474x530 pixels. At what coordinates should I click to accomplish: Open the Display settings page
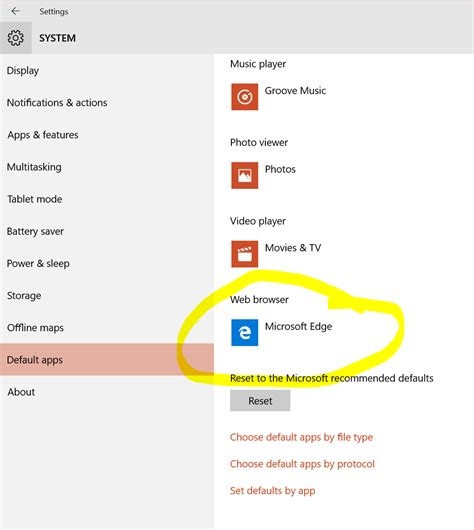click(x=107, y=70)
